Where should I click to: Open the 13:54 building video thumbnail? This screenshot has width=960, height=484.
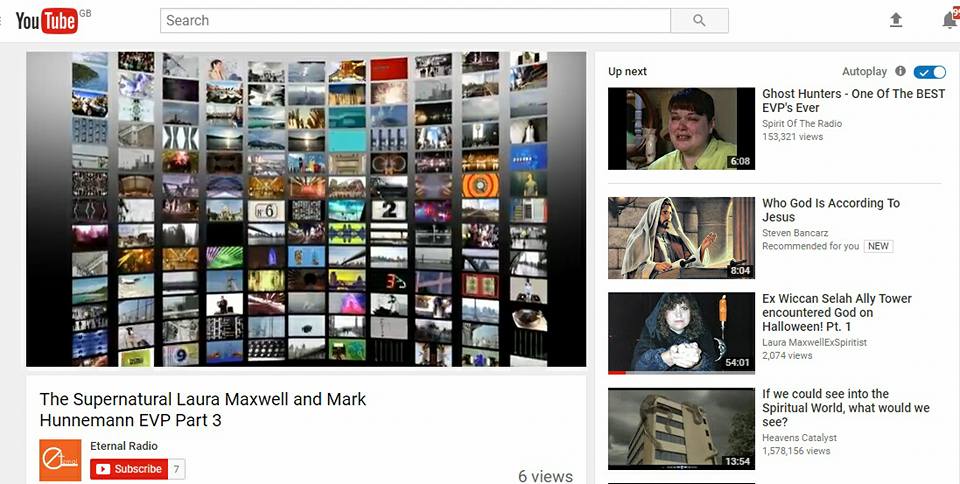[x=681, y=428]
